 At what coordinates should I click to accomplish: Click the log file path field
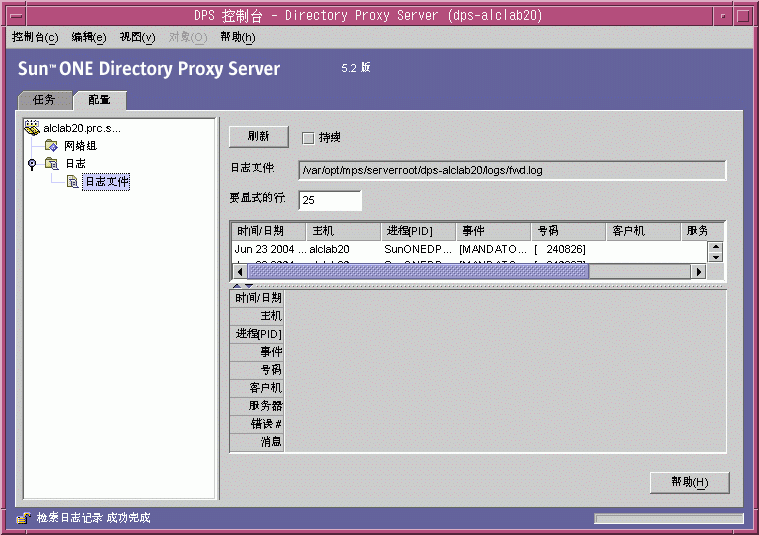512,170
